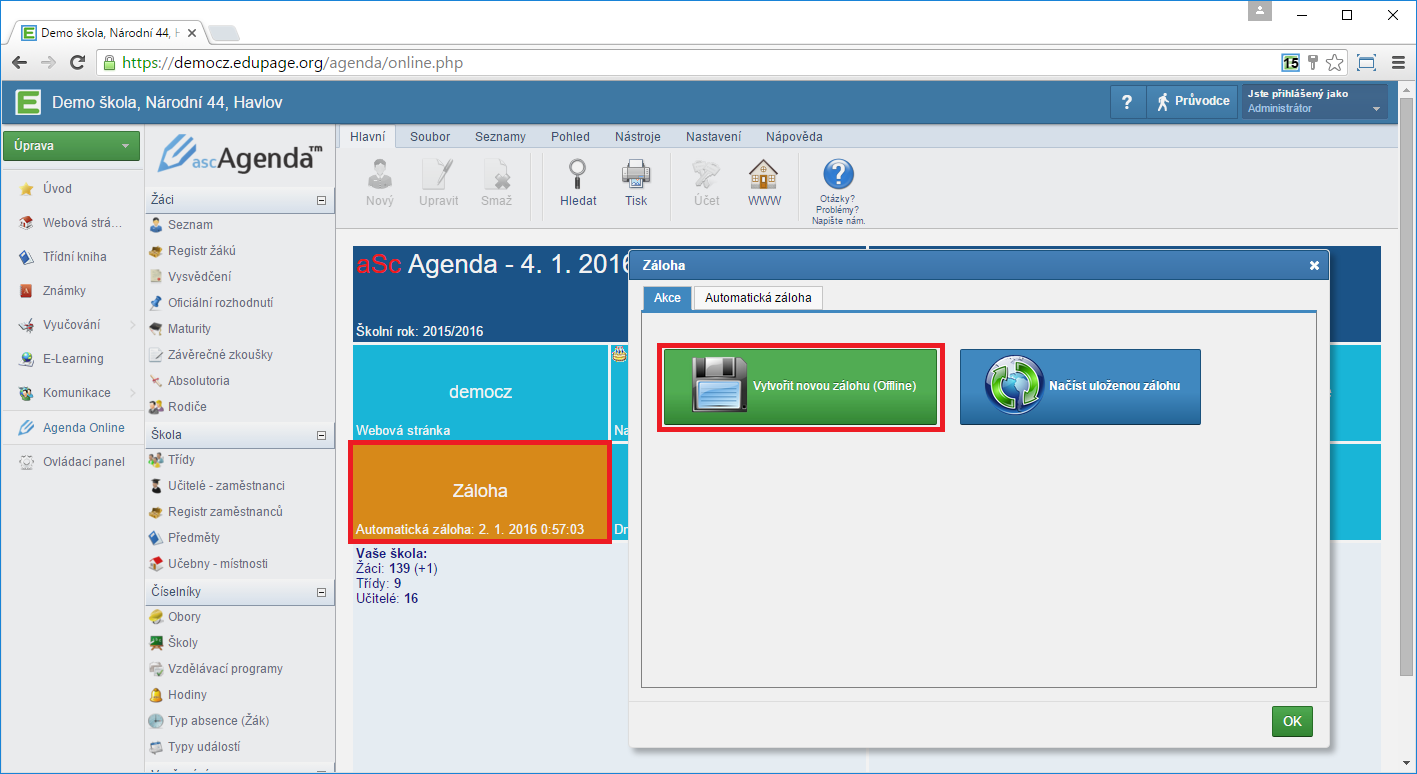Collapse the Škola section
The width and height of the screenshot is (1417, 774).
coord(321,435)
